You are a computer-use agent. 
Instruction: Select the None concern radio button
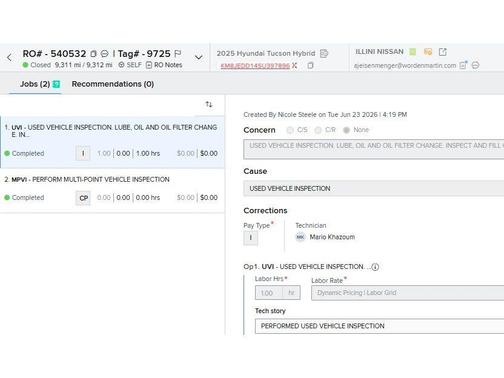click(x=346, y=130)
